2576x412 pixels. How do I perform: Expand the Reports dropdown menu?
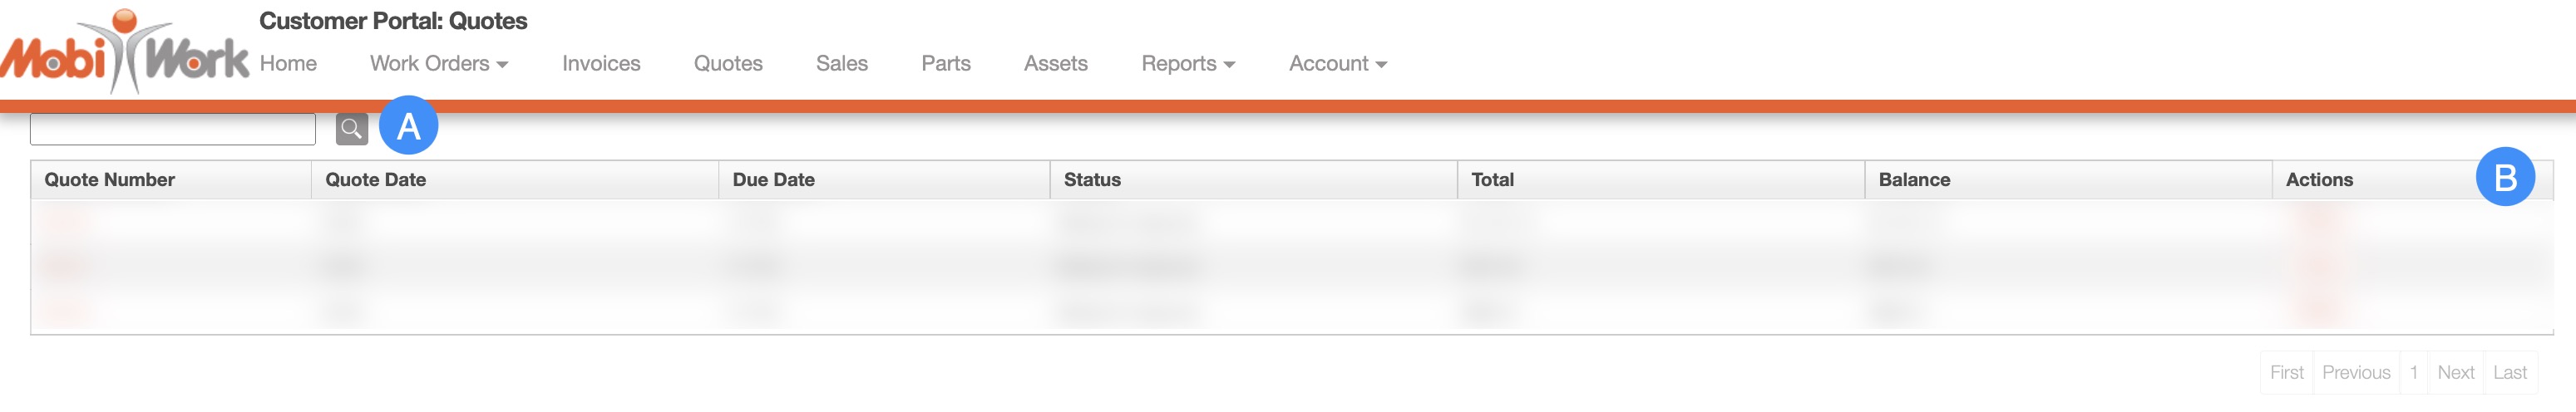[1188, 63]
